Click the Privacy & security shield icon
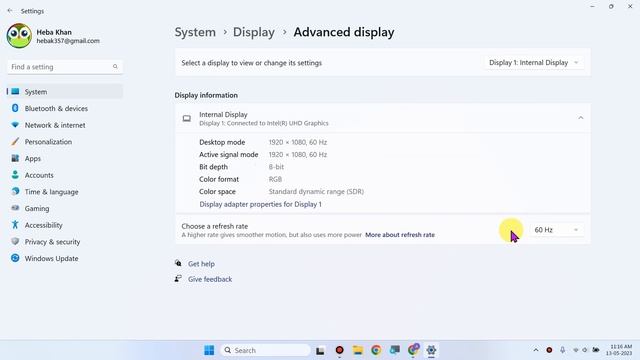This screenshot has width=640, height=360. coord(15,242)
